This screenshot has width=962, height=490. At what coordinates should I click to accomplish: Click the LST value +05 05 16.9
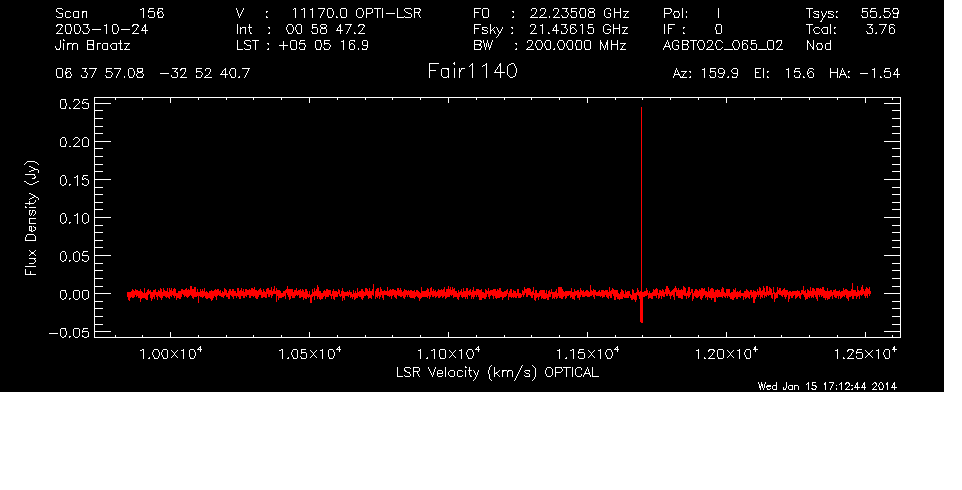pos(326,45)
